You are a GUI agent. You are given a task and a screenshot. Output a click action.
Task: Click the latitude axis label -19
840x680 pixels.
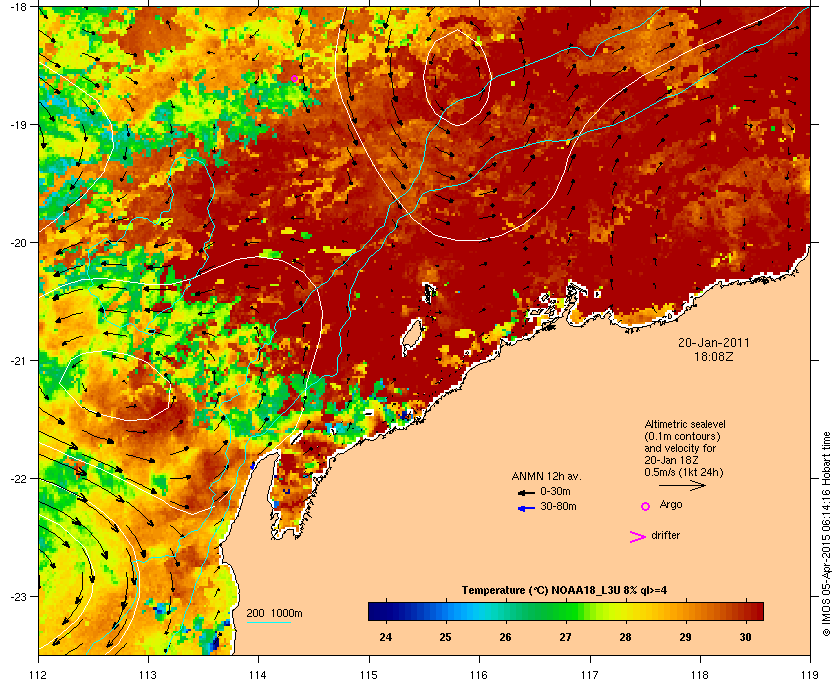[x=18, y=125]
